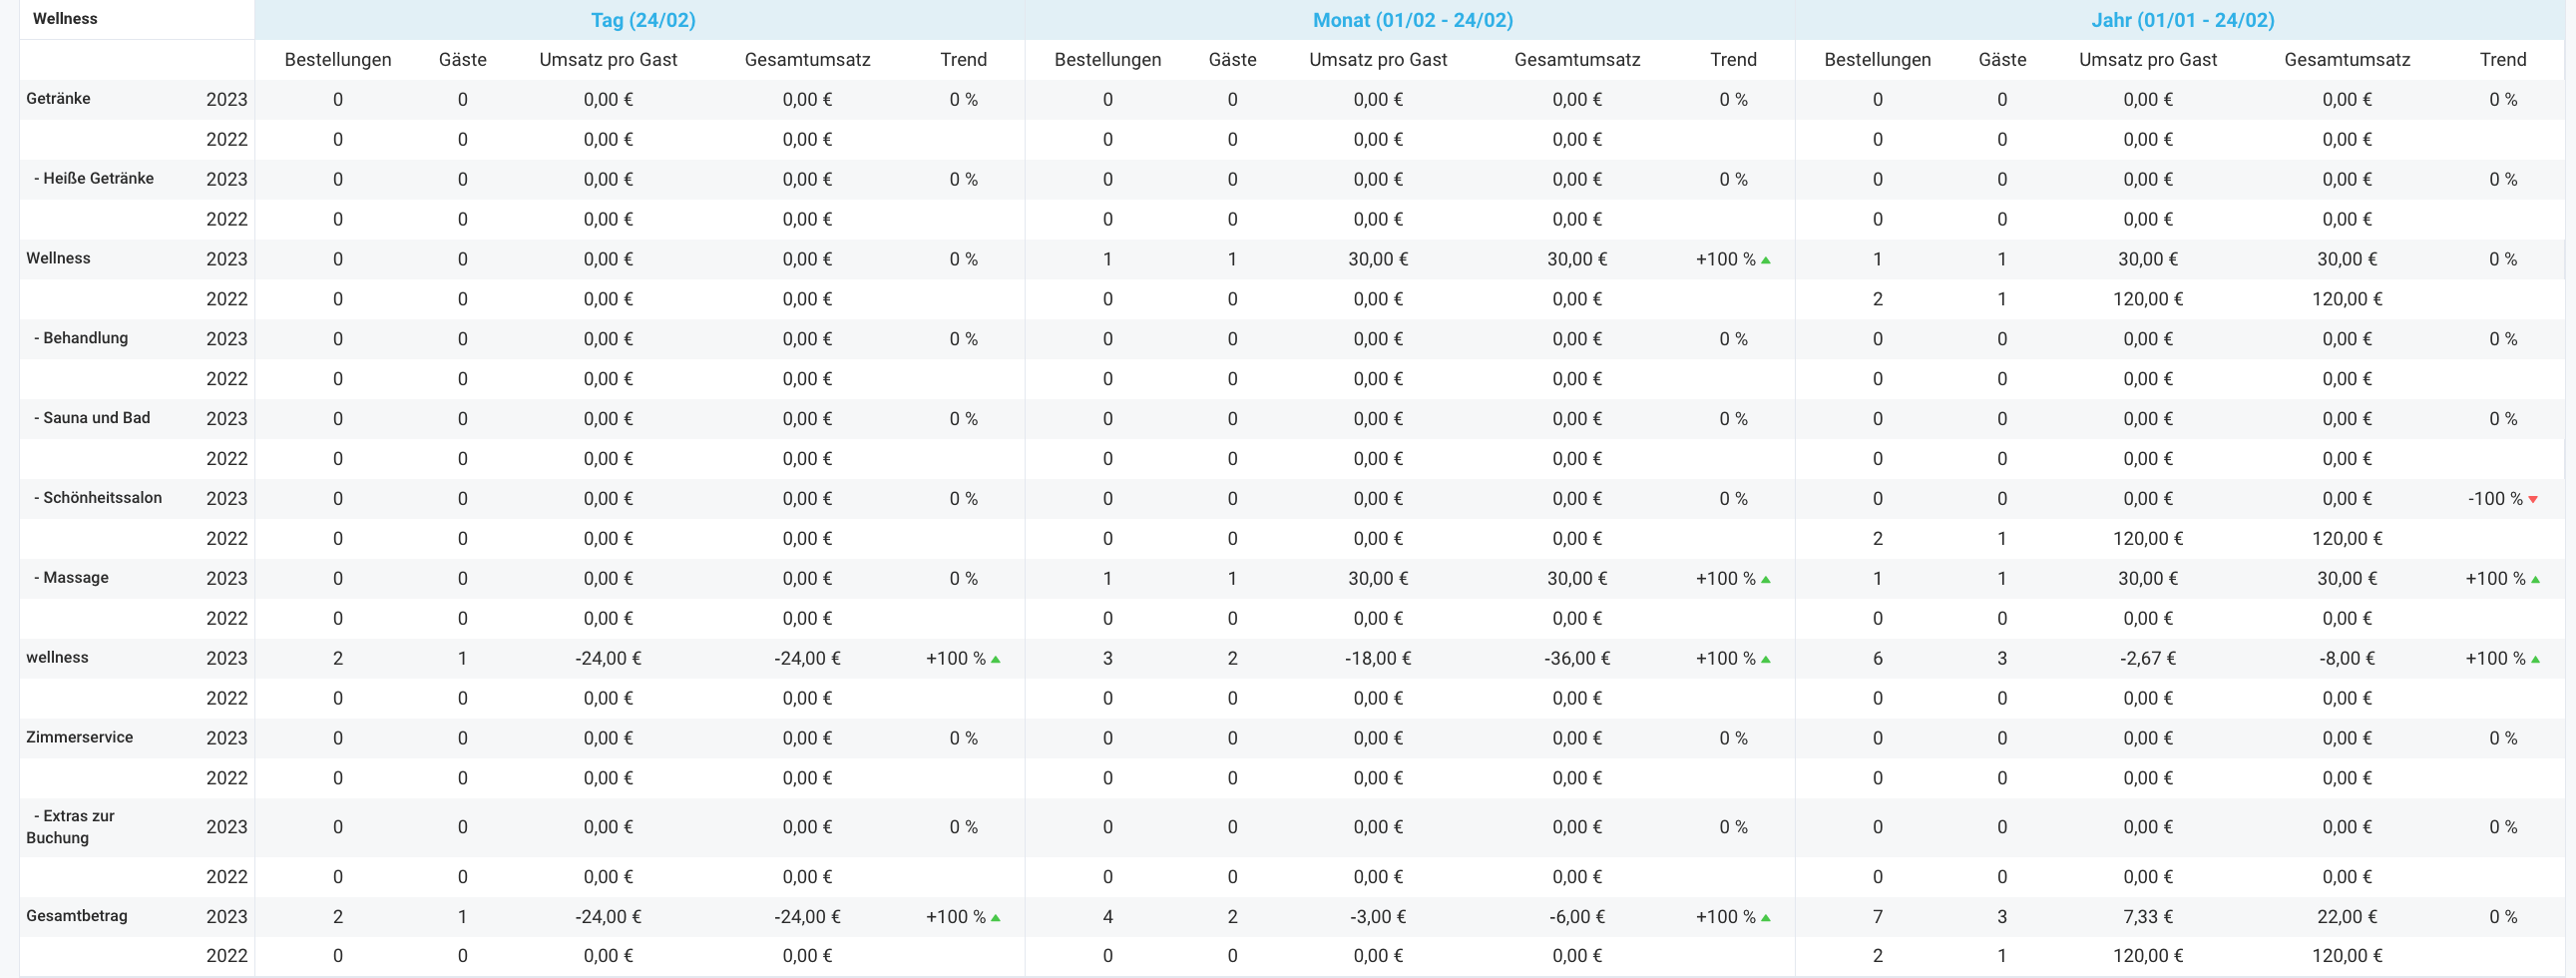Click the Getränke category row label

tap(58, 98)
